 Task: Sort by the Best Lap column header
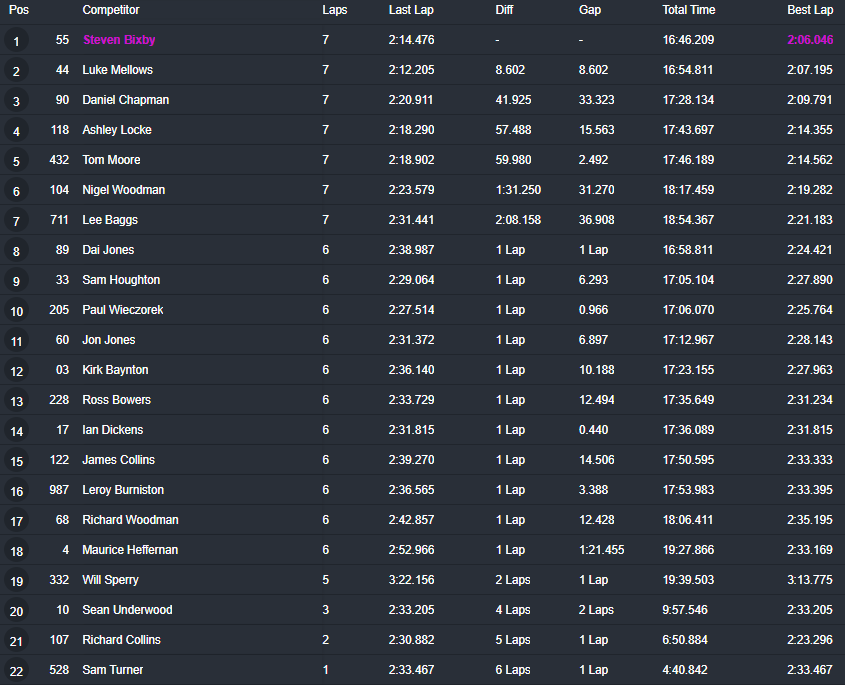810,10
